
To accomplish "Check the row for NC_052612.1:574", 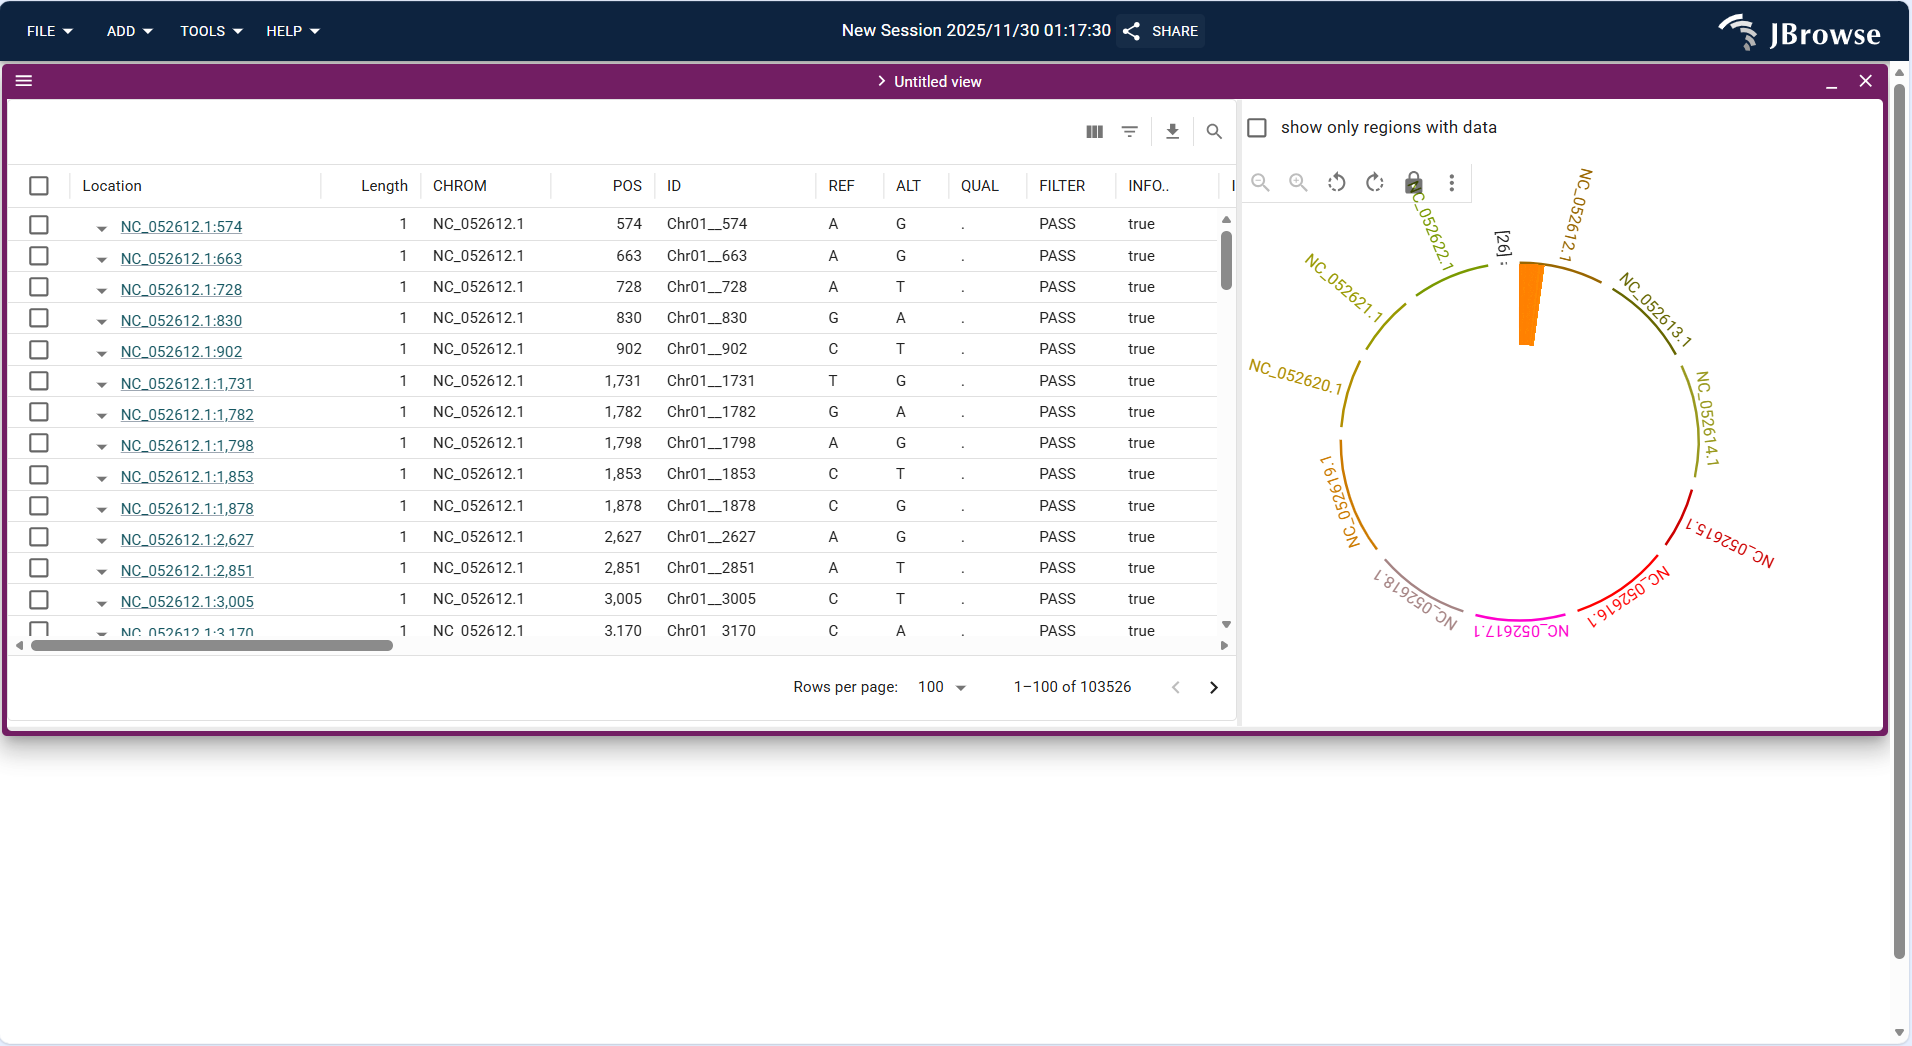I will pos(38,225).
